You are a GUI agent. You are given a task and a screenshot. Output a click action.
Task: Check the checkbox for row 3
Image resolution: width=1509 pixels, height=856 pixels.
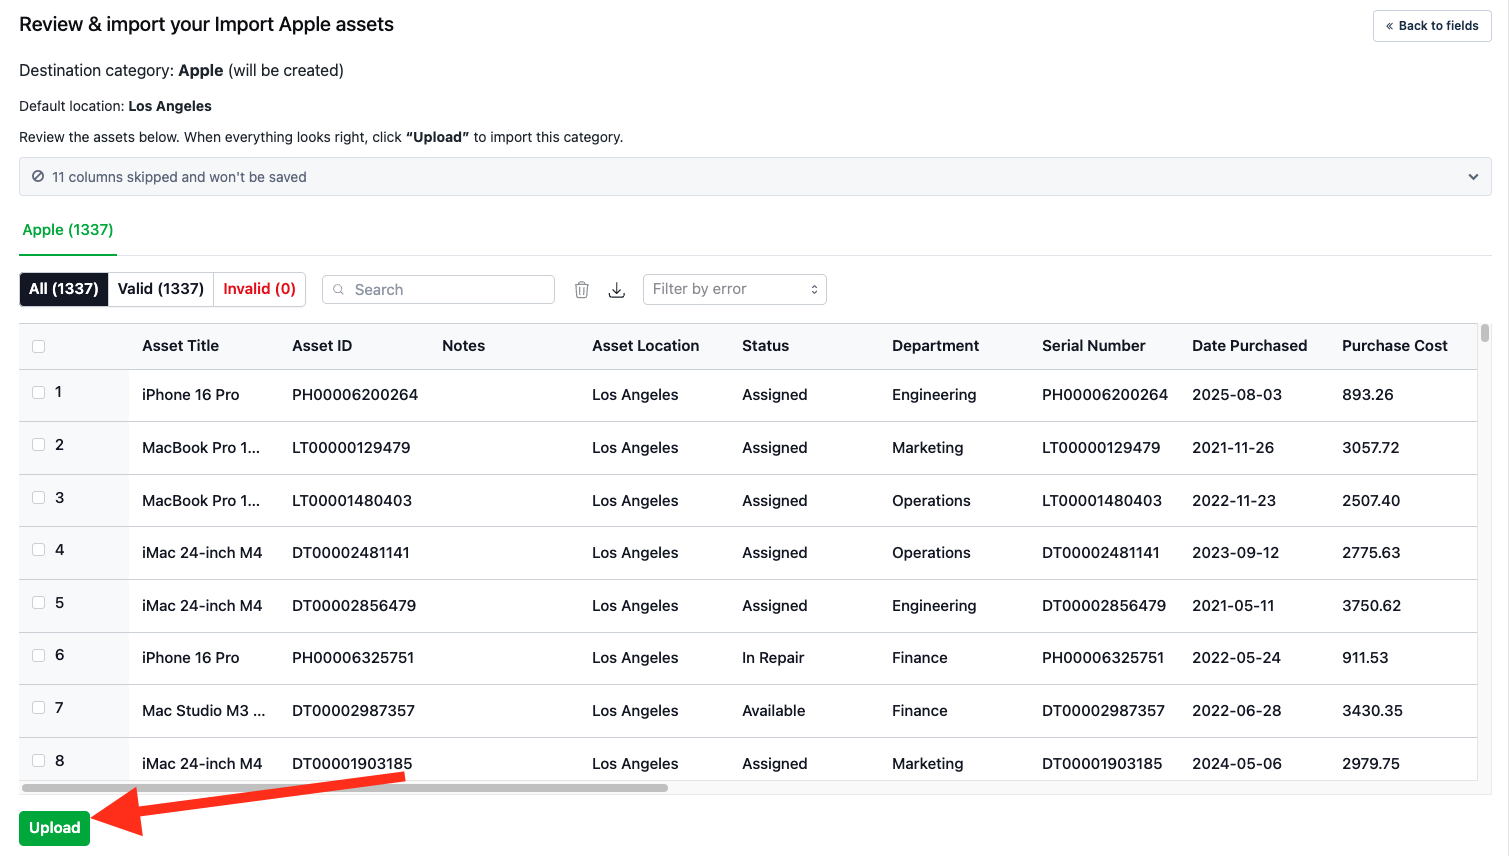38,498
